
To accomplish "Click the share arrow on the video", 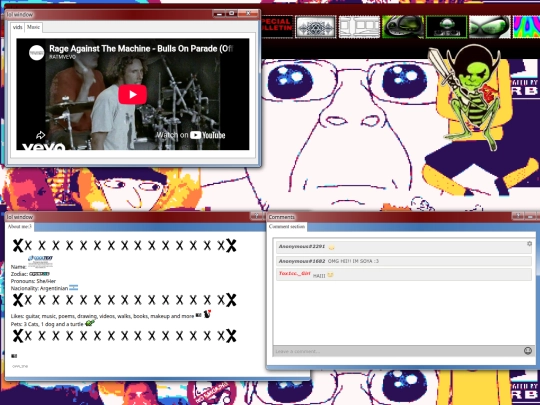I will pyautogui.click(x=40, y=135).
